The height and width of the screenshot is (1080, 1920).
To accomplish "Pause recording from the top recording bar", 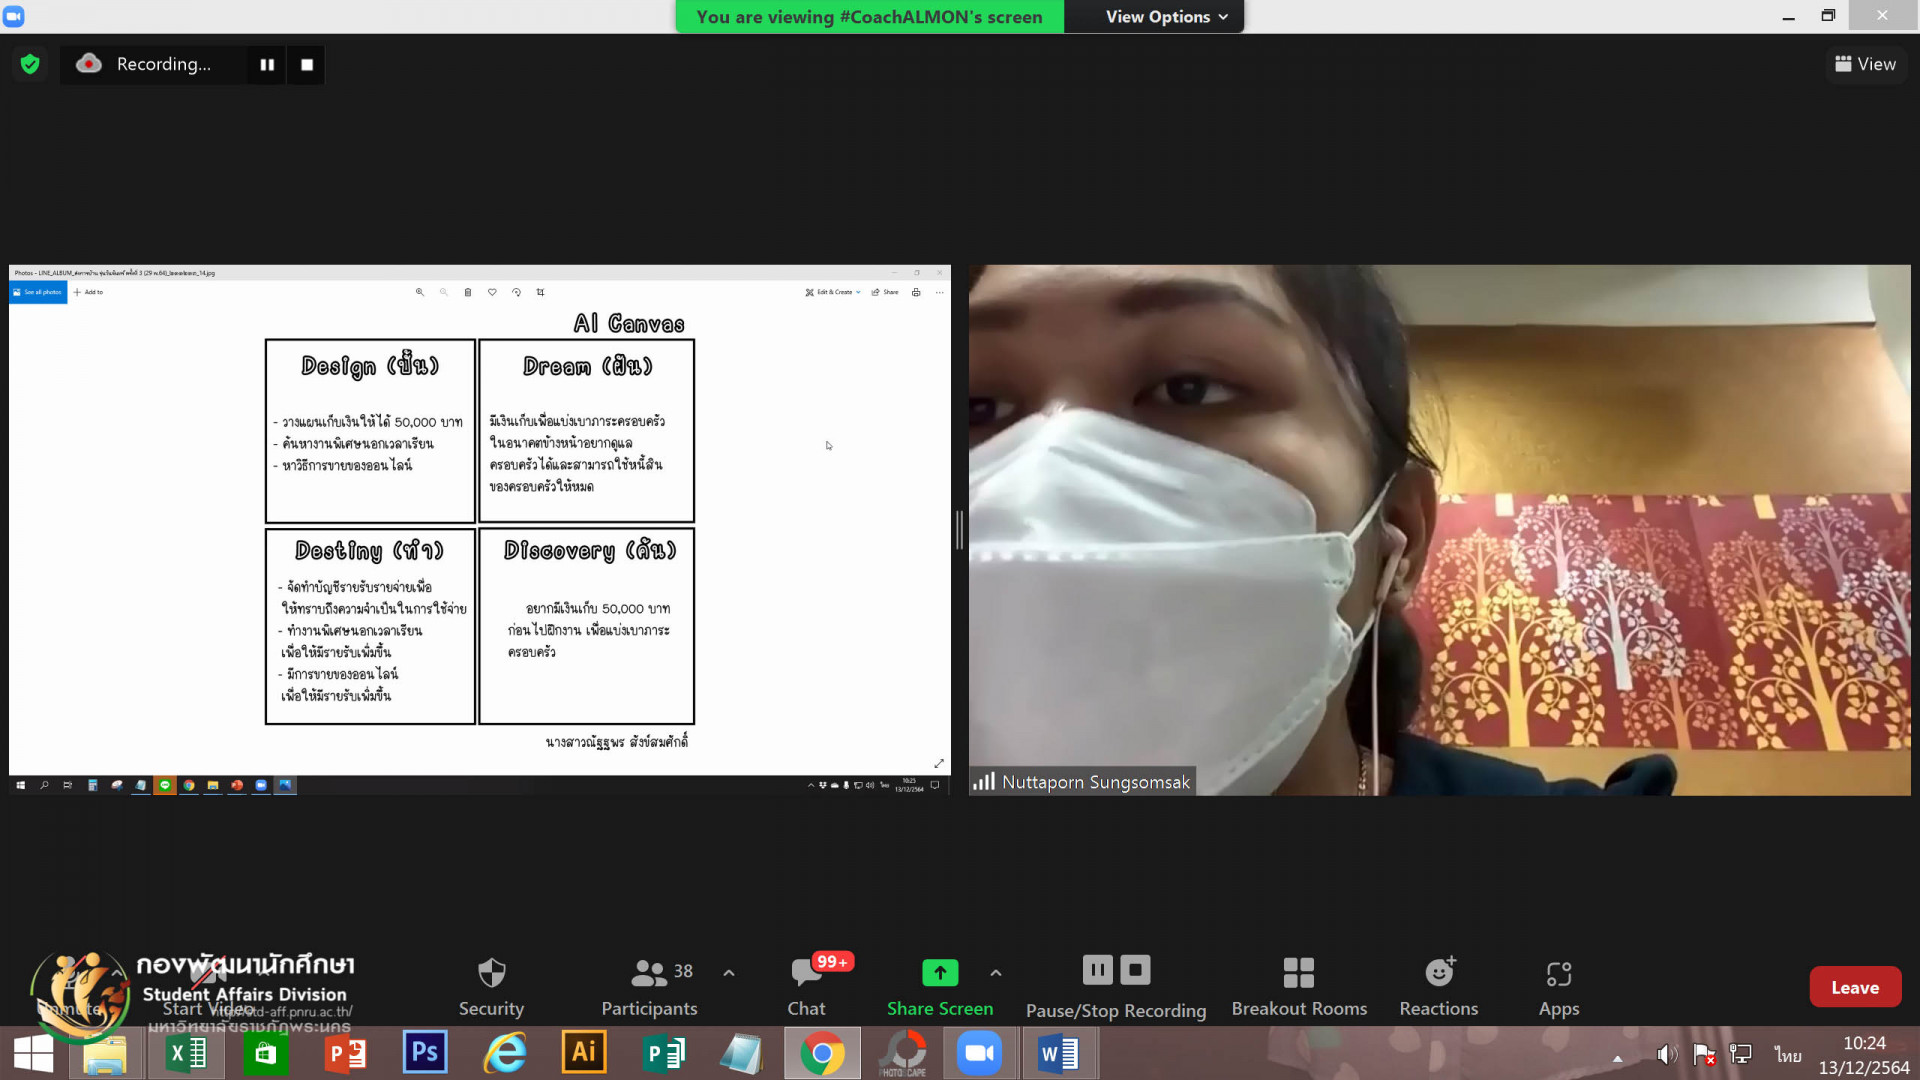I will point(267,64).
